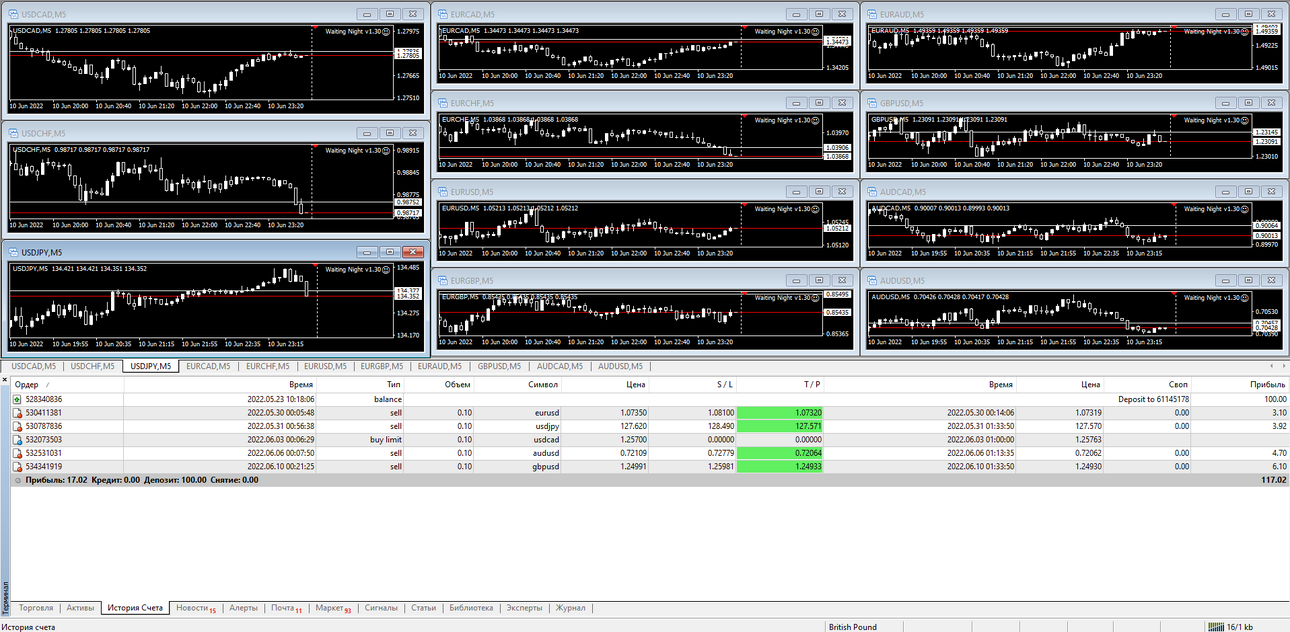The height and width of the screenshot is (632, 1290).
Task: Click the EURCAD,M5 chart window icon
Action: click(x=443, y=14)
